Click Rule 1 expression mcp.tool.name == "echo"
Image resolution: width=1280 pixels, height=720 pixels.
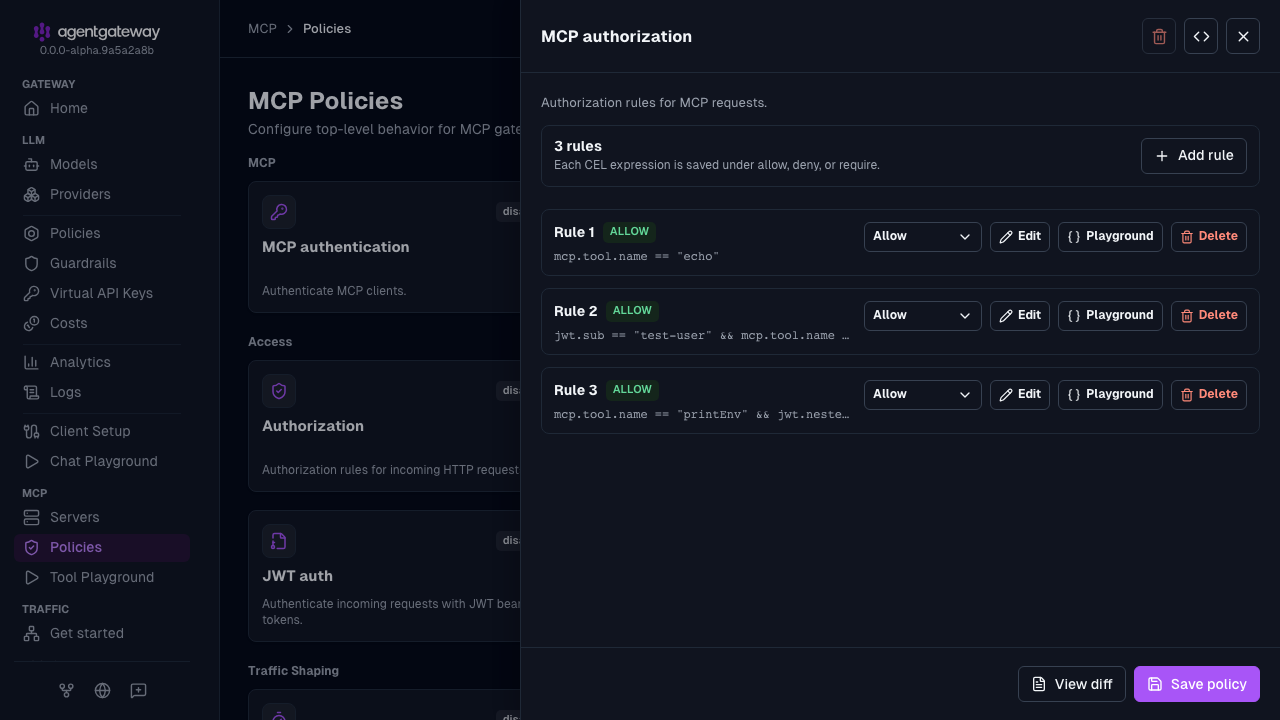coord(636,257)
